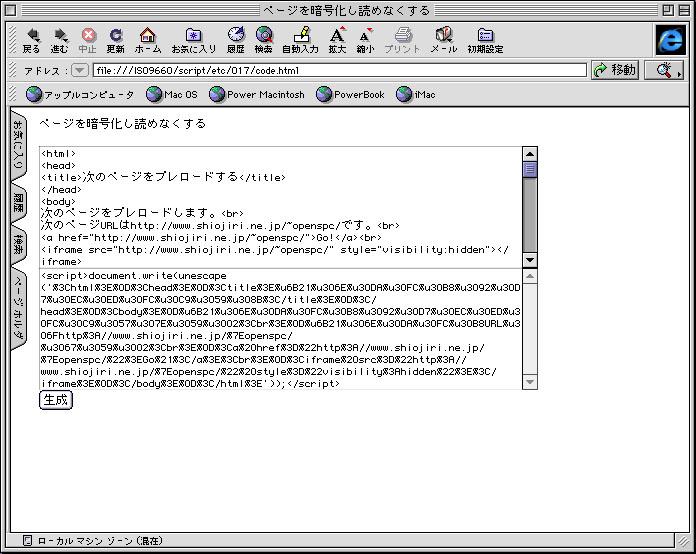The image size is (696, 554).
Task: Click inside the lower escaped script textarea
Action: 281,329
